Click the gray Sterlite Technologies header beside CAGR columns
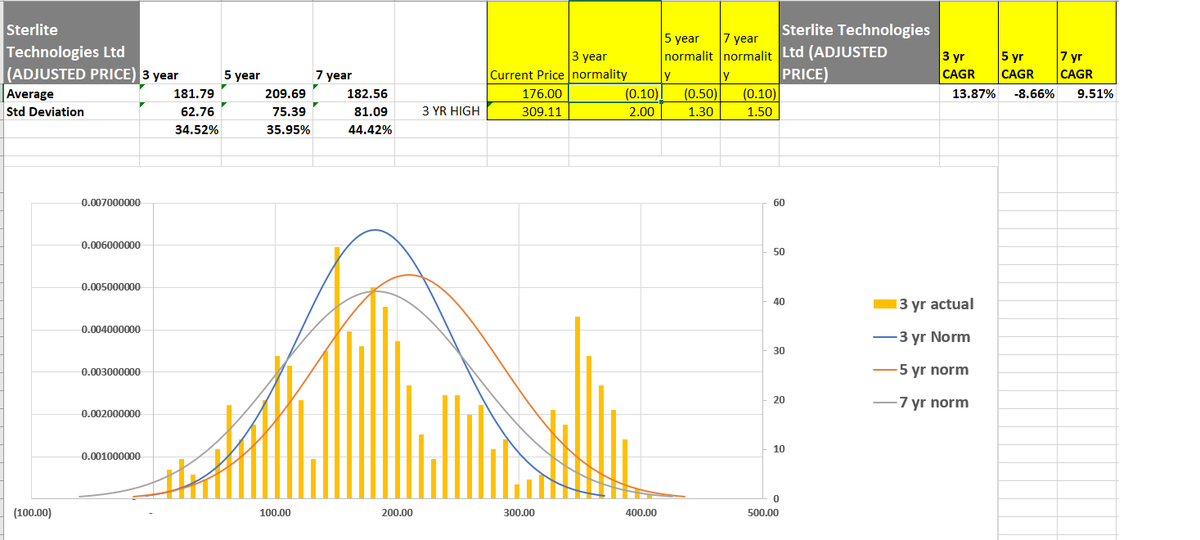The image size is (1200, 540). pos(858,44)
